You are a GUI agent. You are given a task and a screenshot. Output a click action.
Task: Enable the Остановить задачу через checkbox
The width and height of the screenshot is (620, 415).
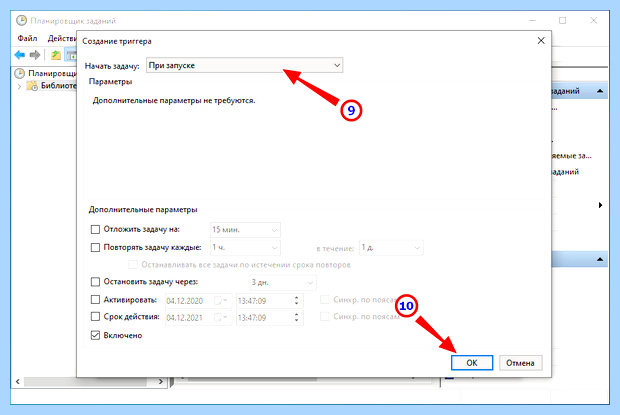click(x=95, y=282)
